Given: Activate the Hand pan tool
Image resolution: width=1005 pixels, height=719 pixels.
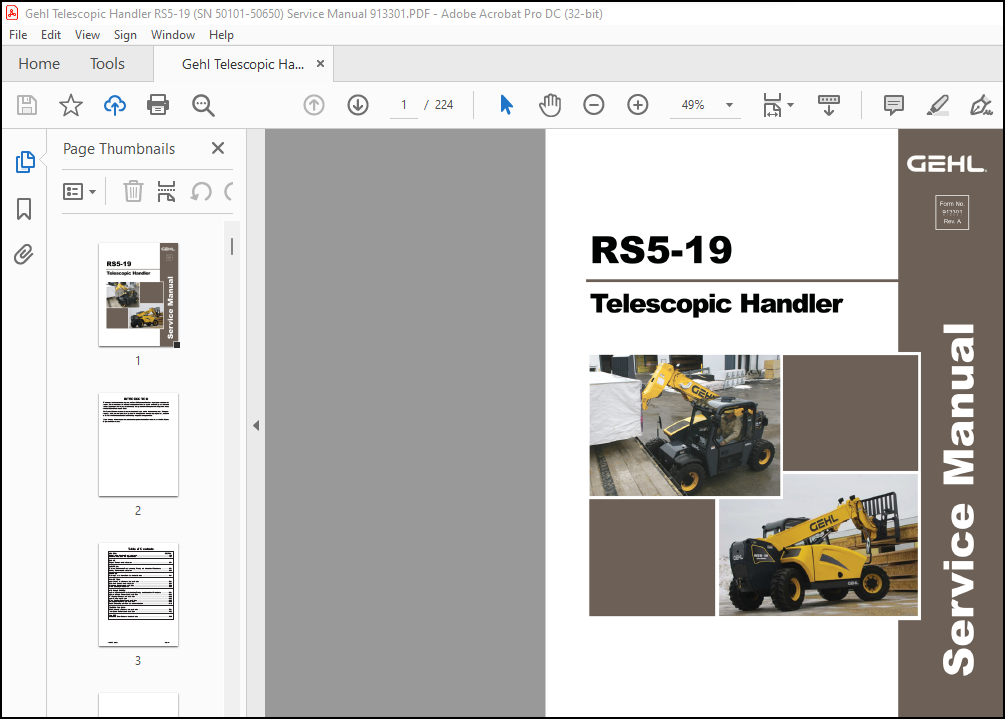Looking at the screenshot, I should click(550, 105).
